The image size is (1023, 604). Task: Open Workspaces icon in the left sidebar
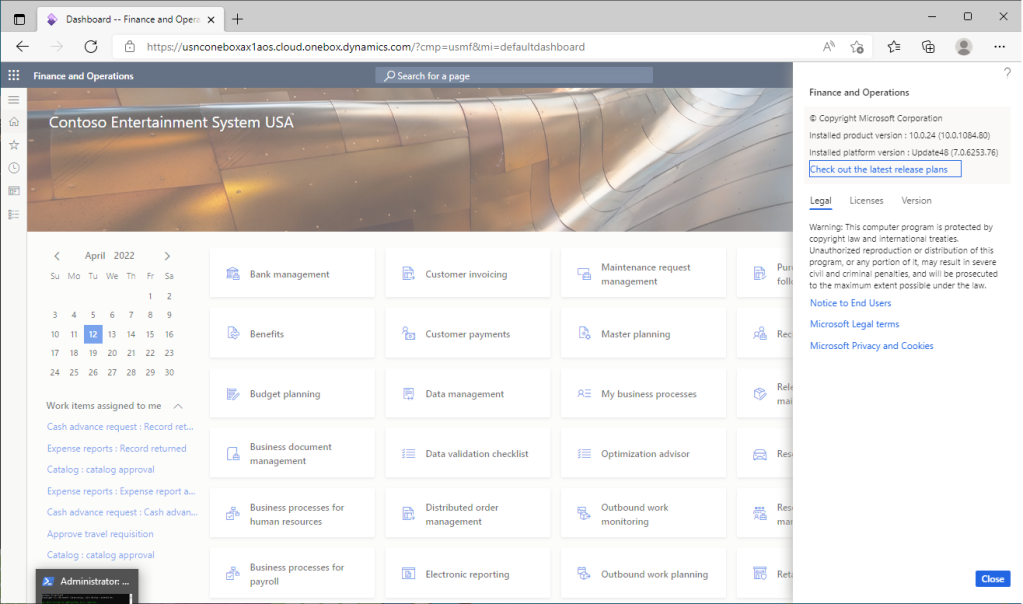(14, 191)
